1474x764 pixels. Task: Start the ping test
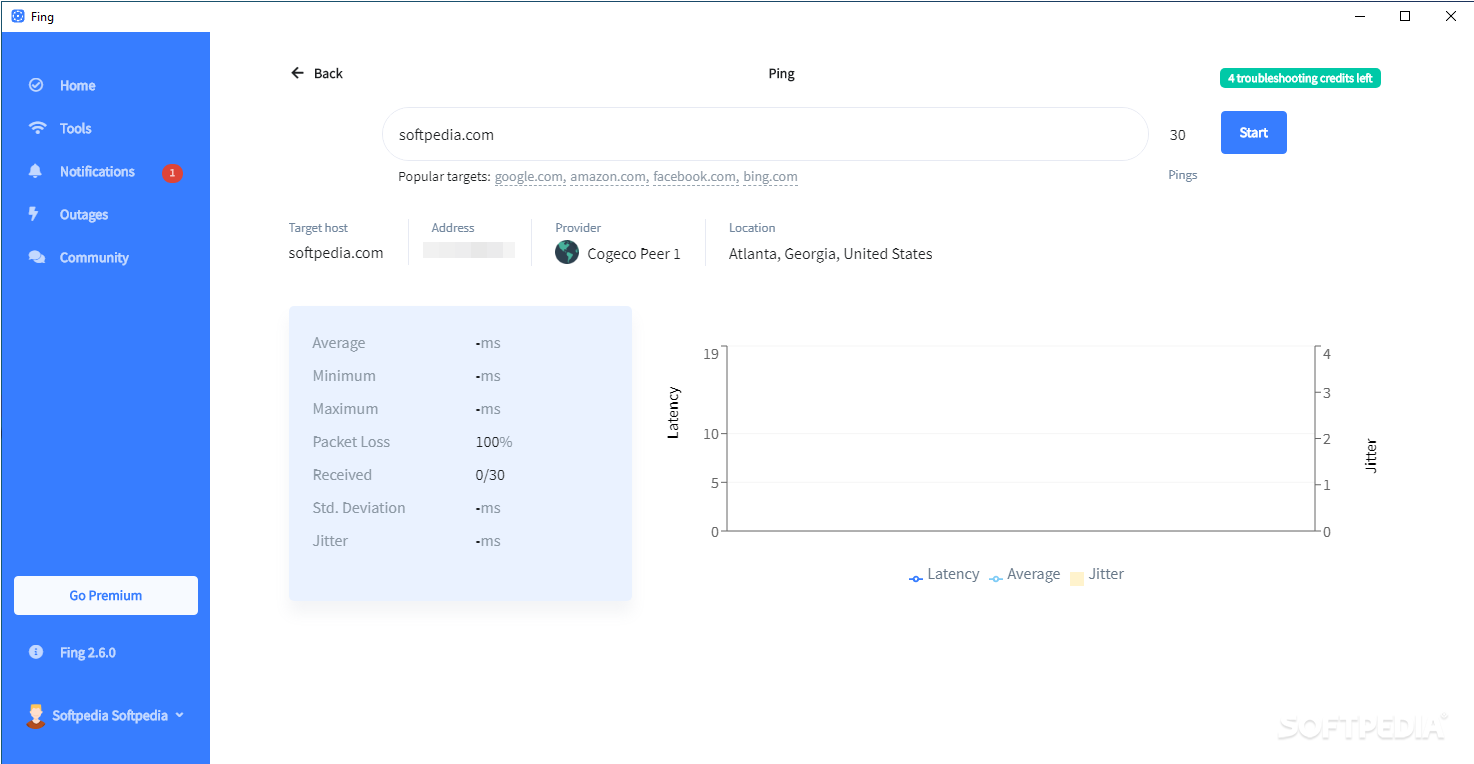coord(1254,133)
